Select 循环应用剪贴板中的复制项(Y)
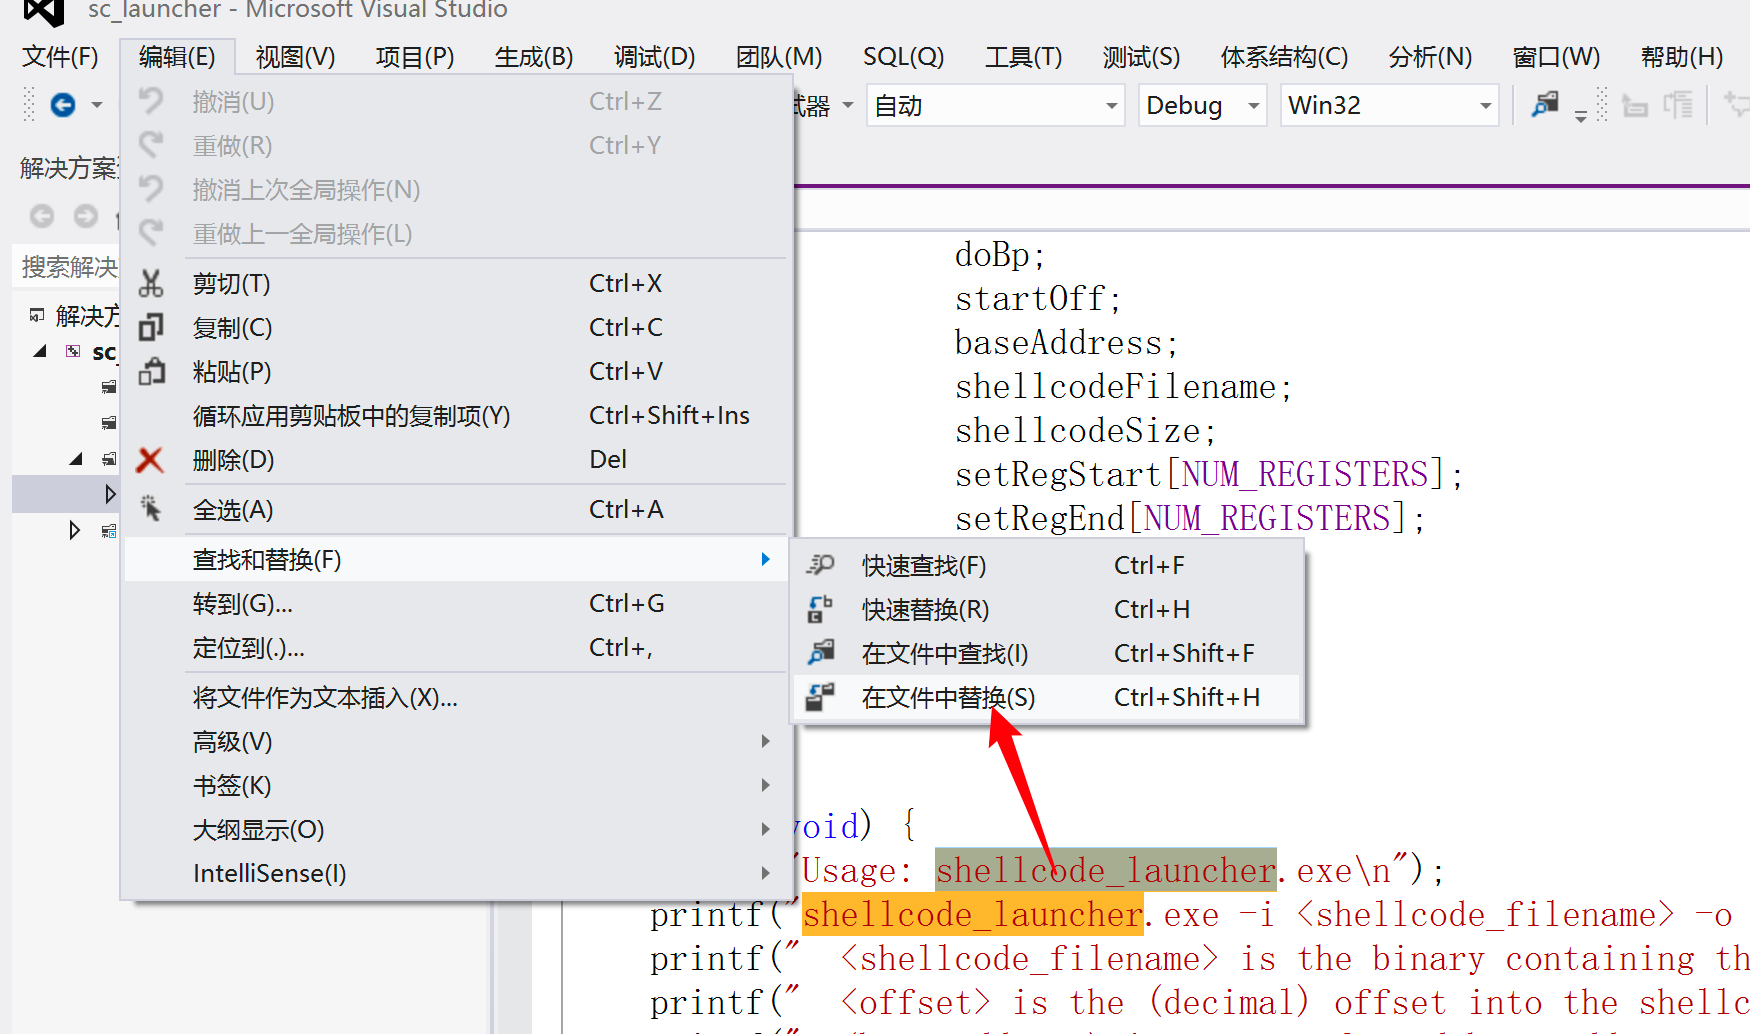Screen dimensions: 1750x1034 [x=456, y=416]
